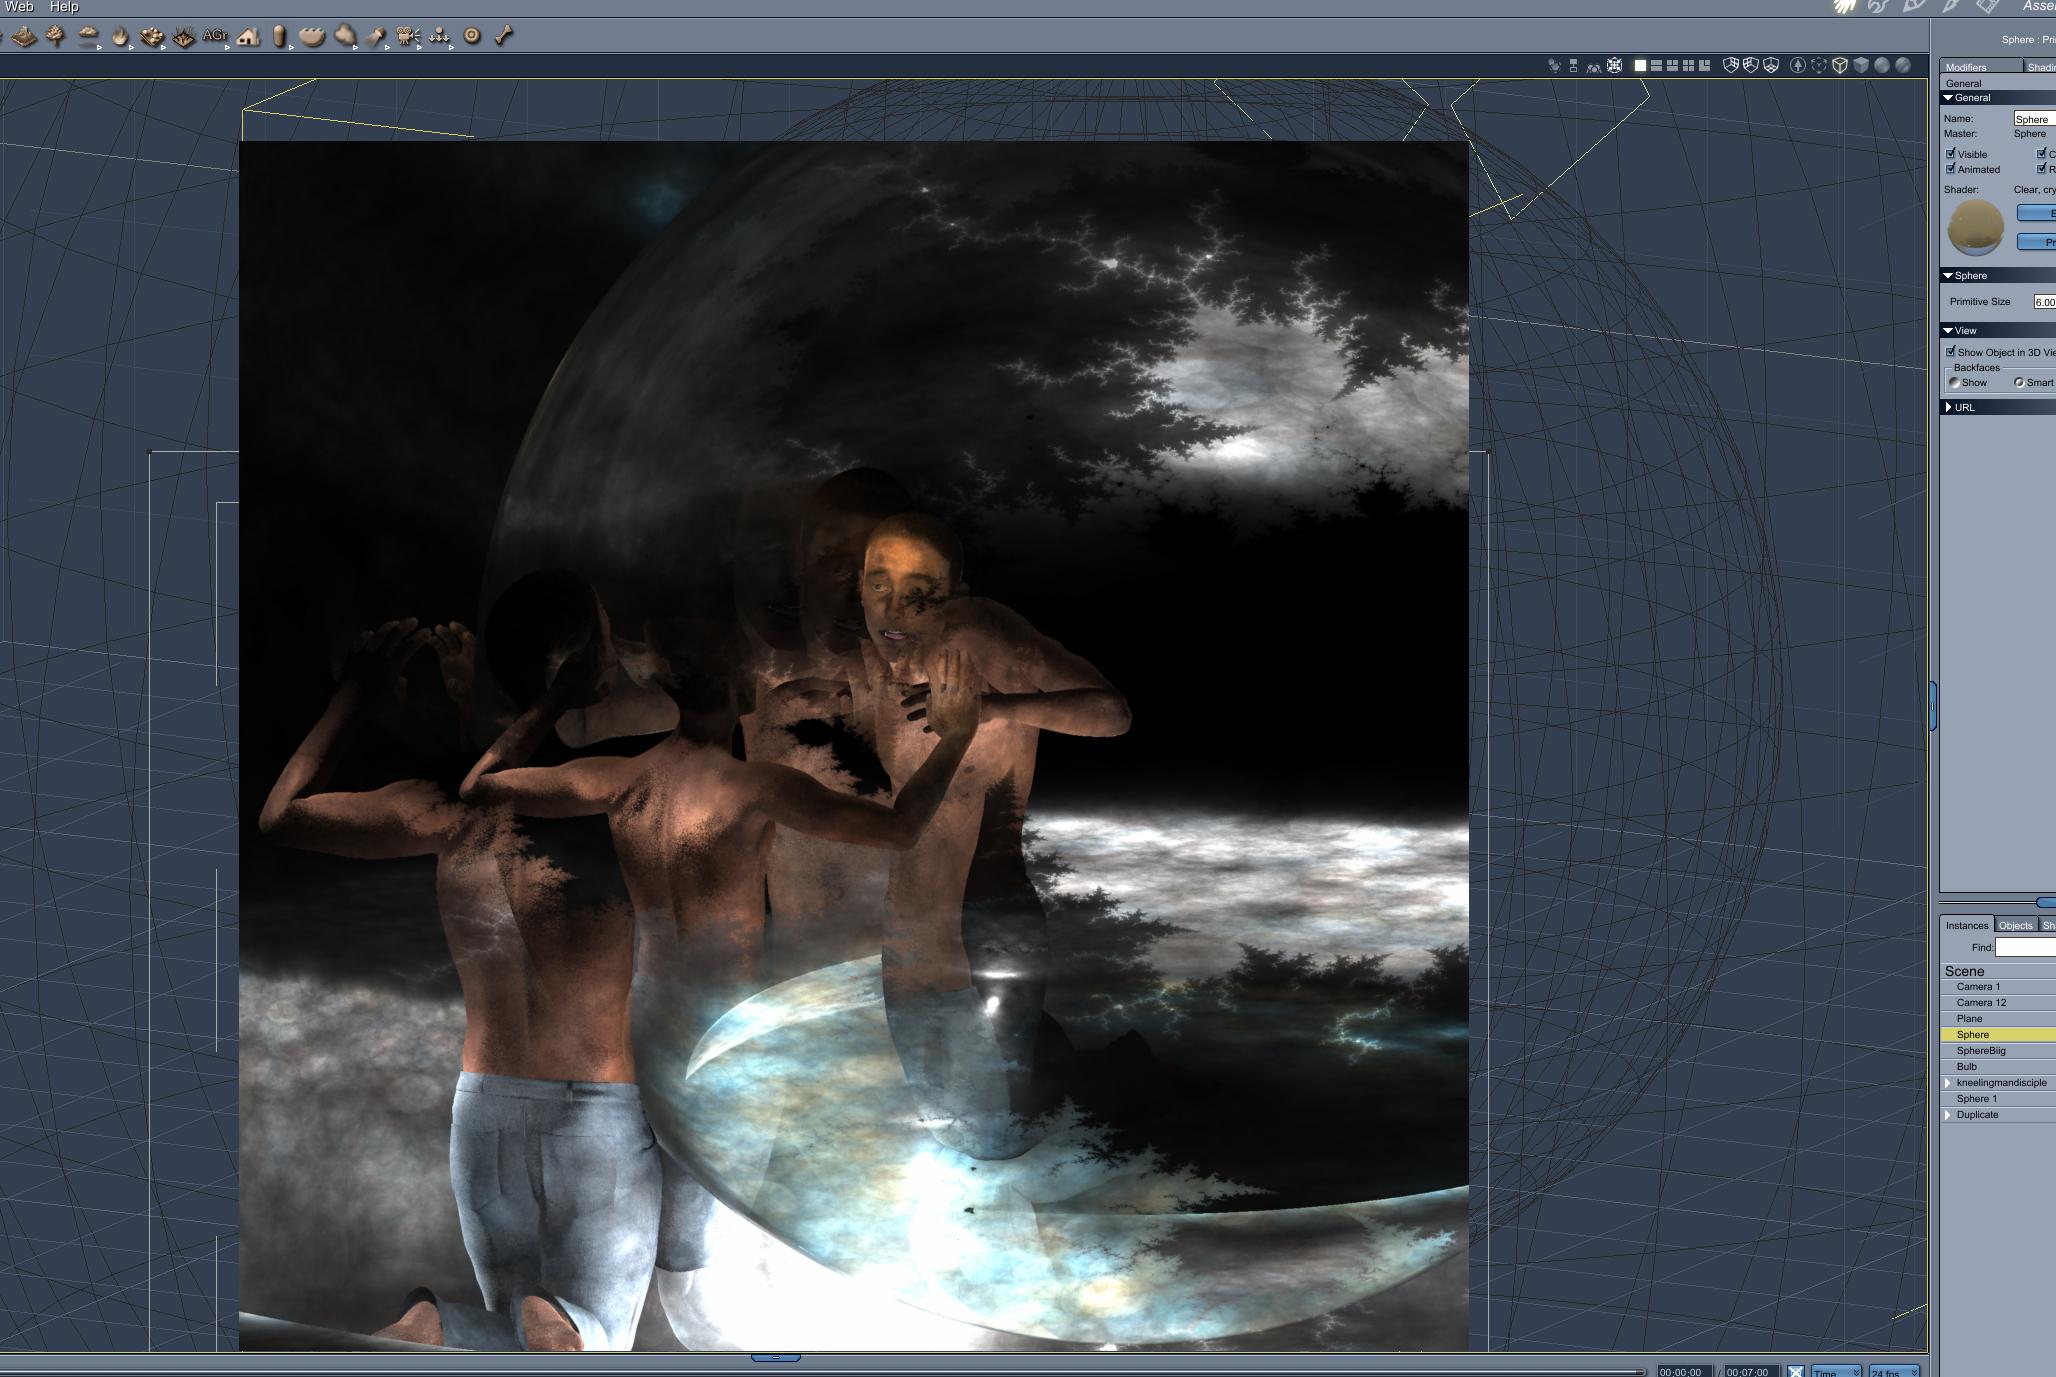2056x1377 pixels.
Task: Toggle the Visible checkbox
Action: click(1950, 154)
